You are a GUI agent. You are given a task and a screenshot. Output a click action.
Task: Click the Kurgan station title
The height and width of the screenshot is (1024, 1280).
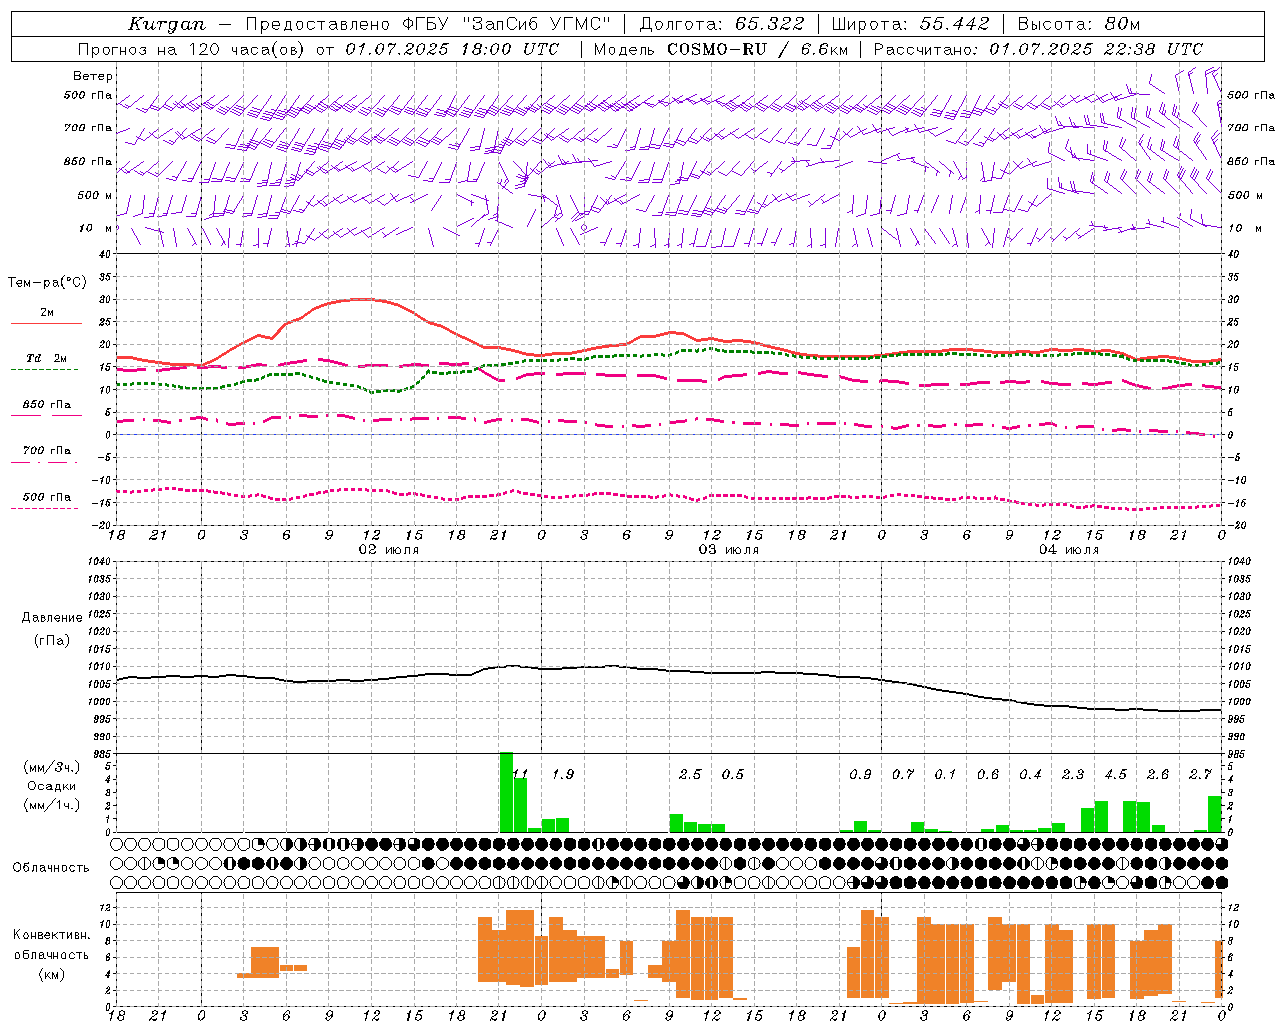[x=167, y=24]
